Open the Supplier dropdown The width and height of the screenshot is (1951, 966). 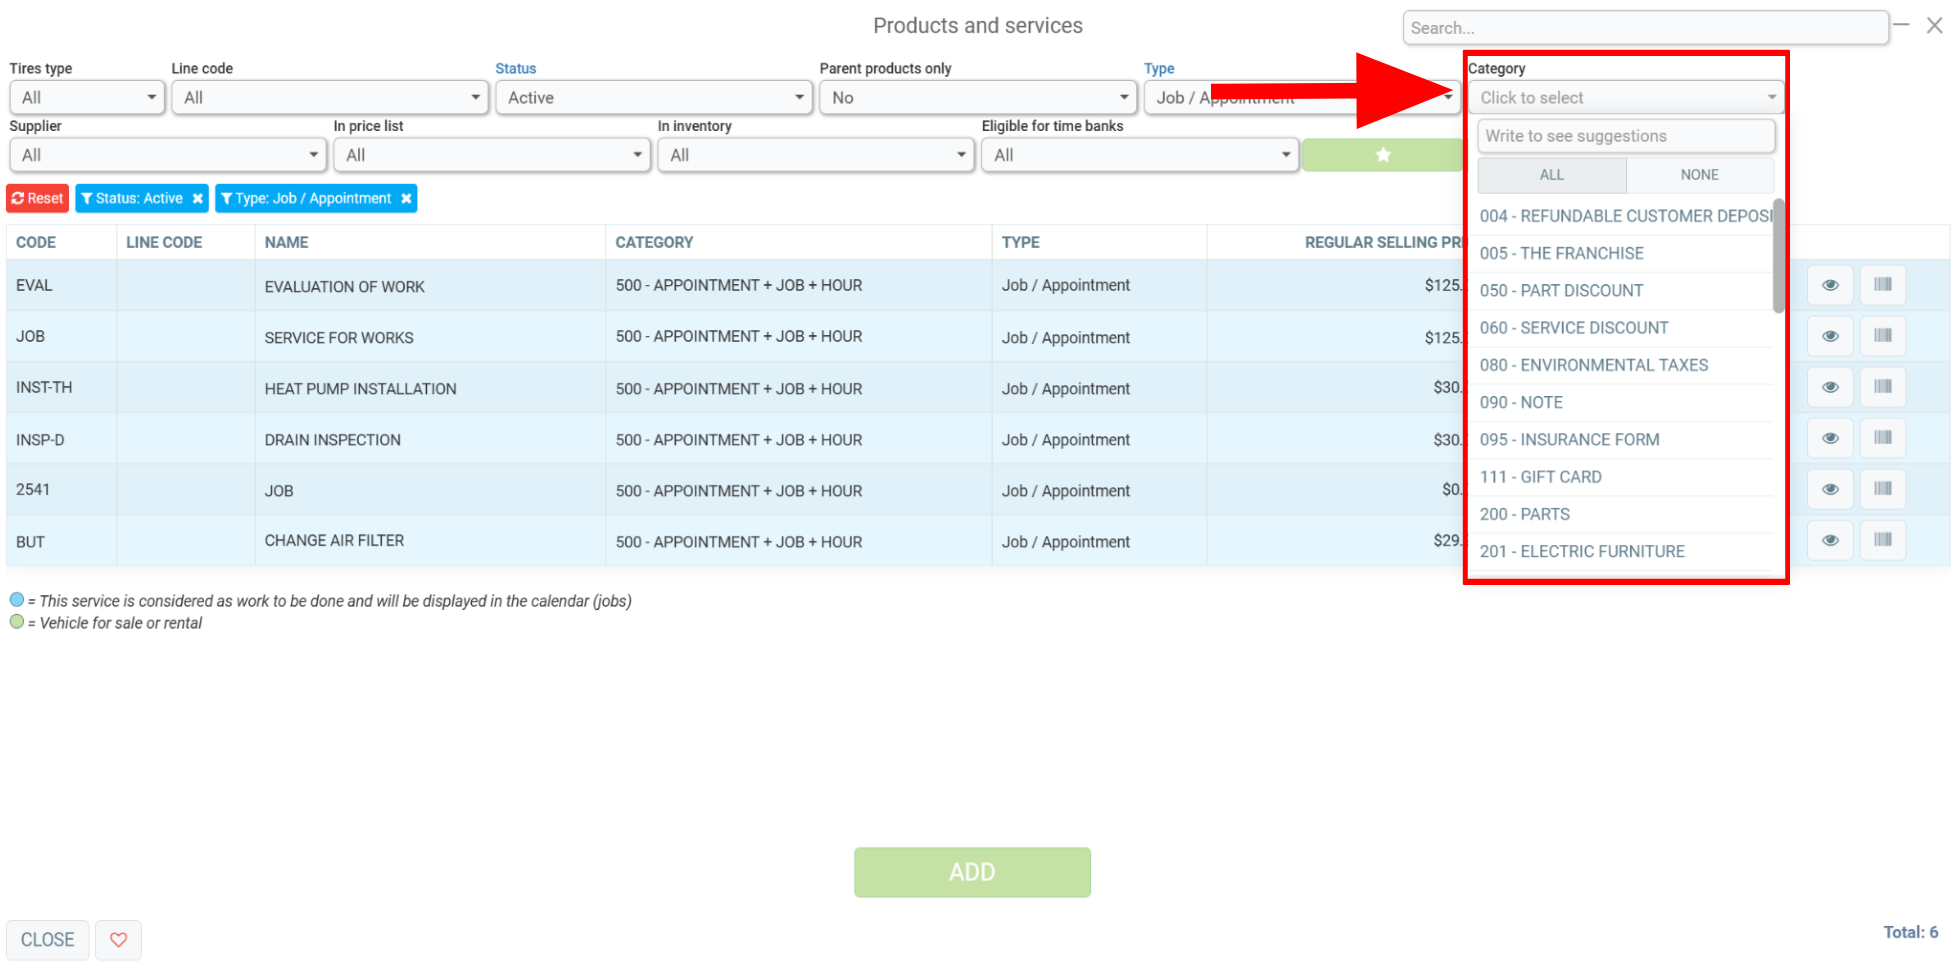[168, 155]
